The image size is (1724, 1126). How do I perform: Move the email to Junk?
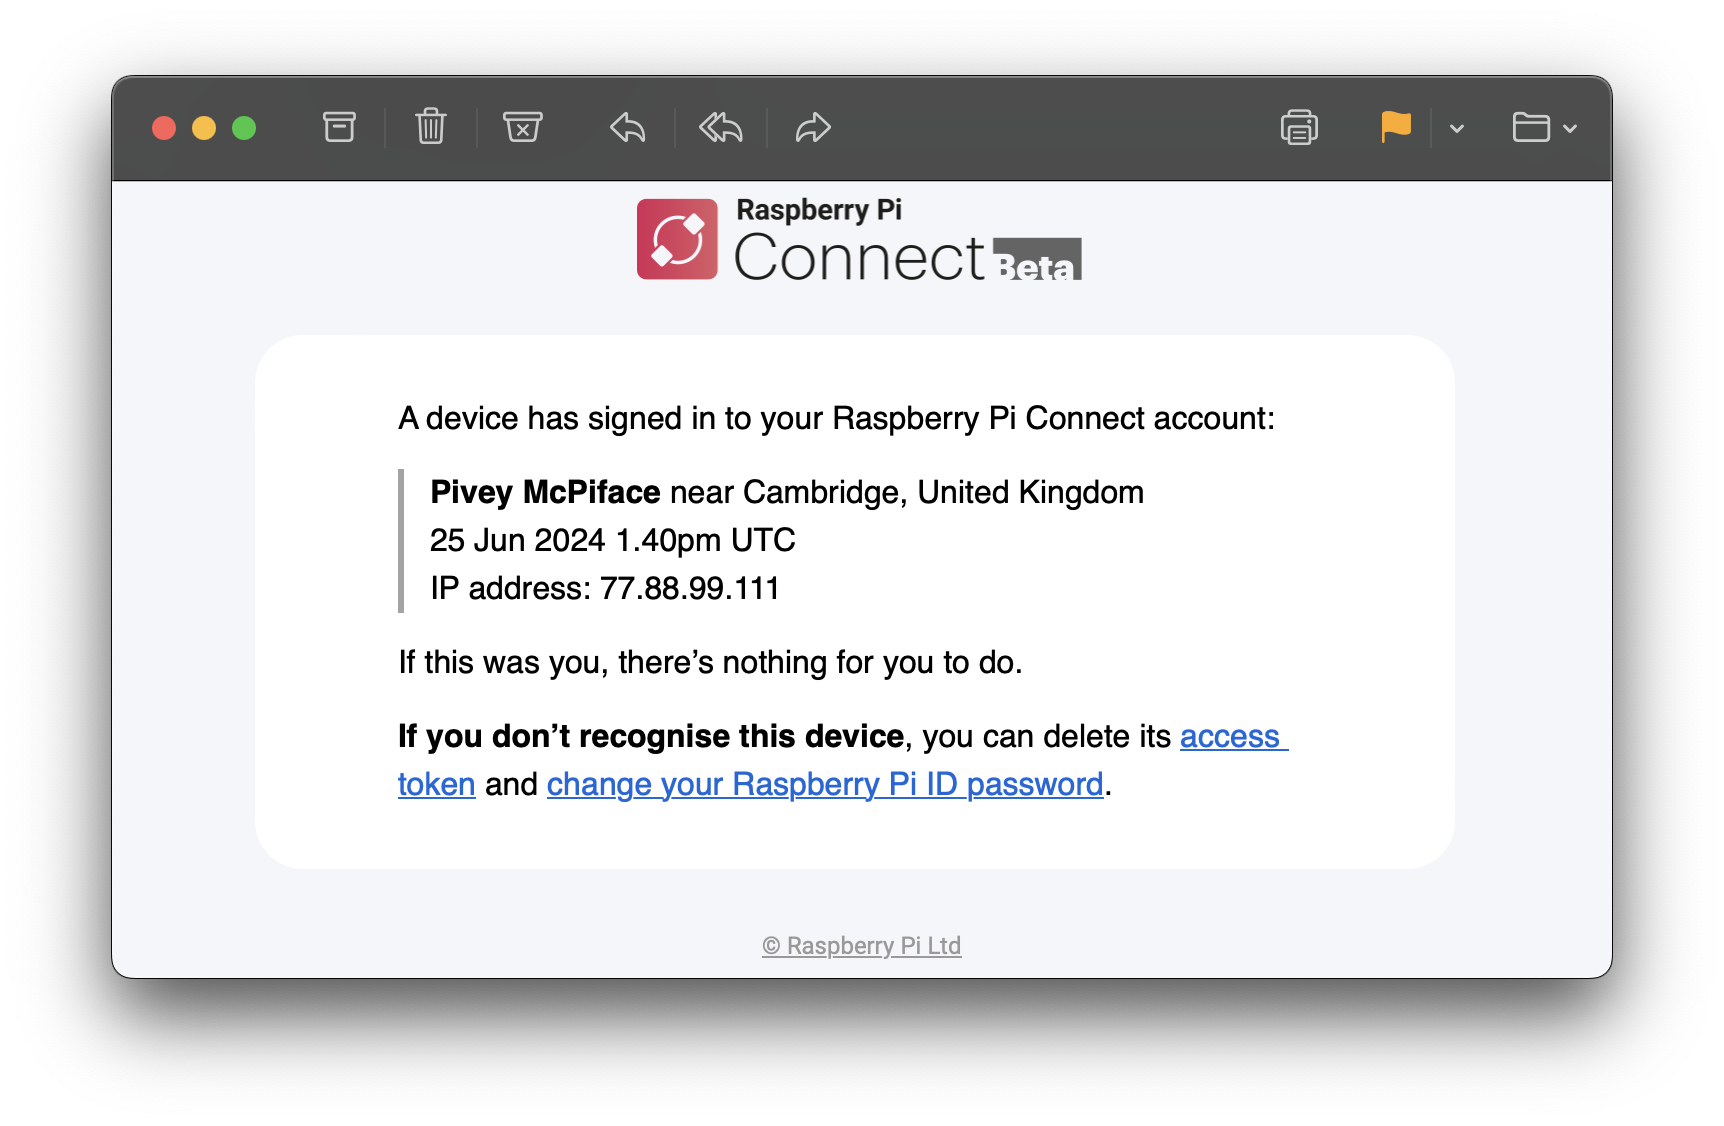coord(522,127)
